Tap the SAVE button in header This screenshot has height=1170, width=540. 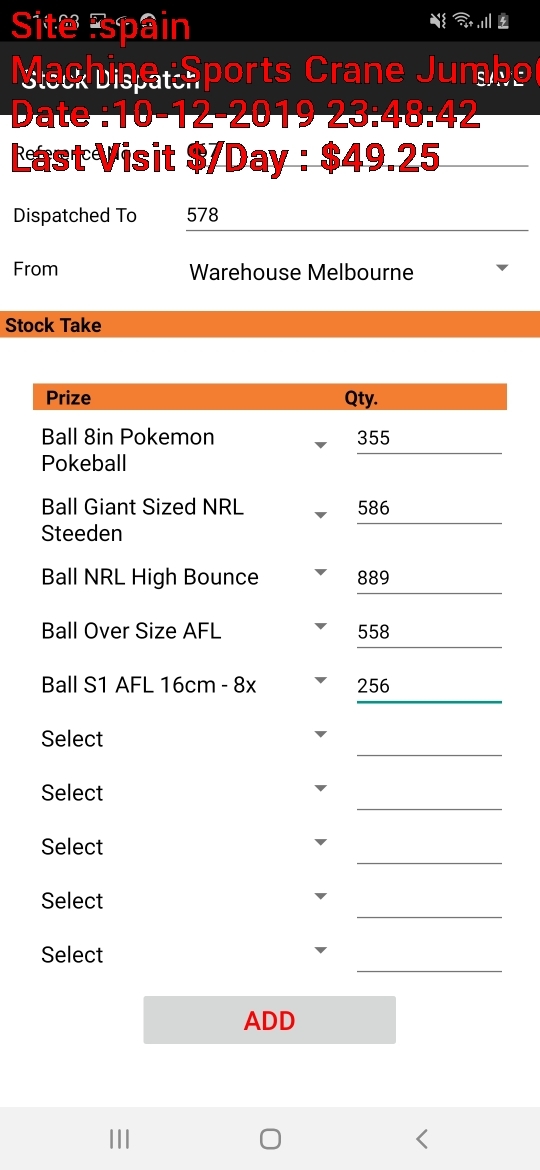click(x=498, y=79)
